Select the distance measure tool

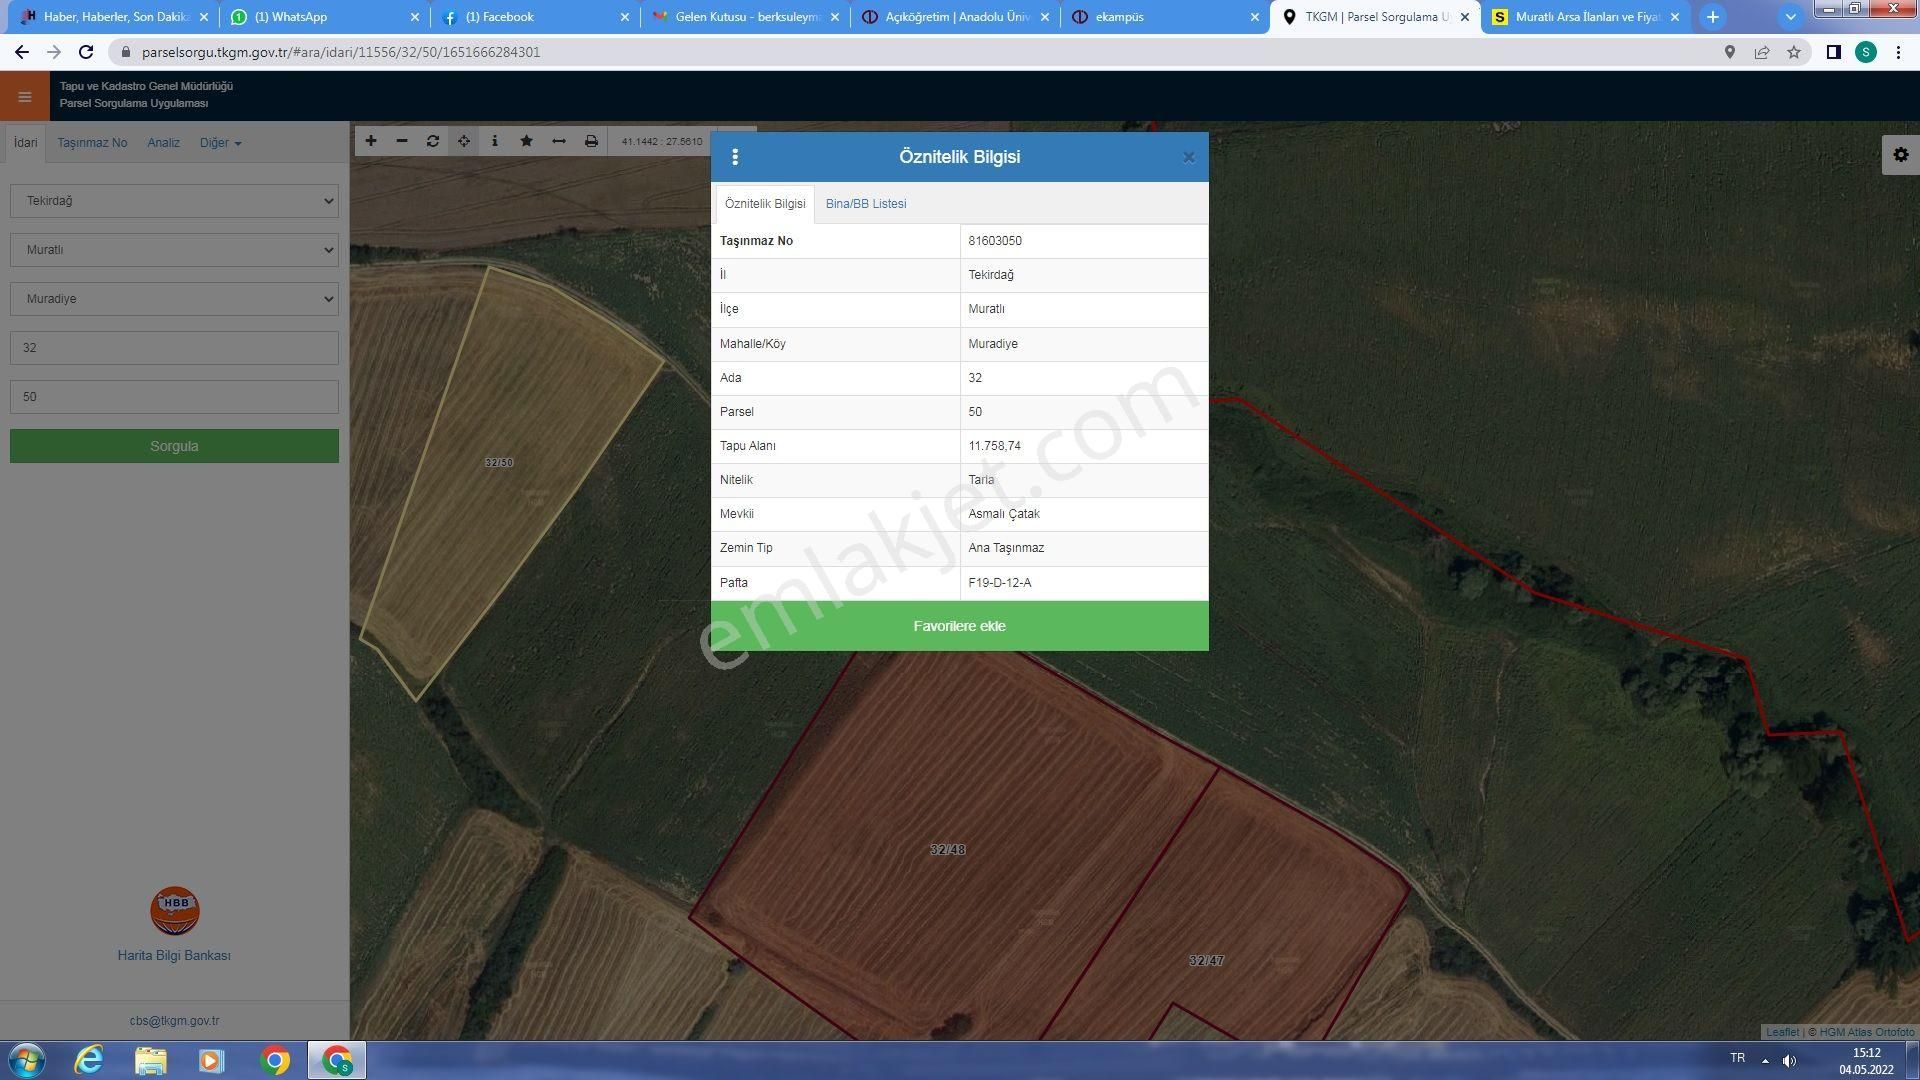point(559,141)
